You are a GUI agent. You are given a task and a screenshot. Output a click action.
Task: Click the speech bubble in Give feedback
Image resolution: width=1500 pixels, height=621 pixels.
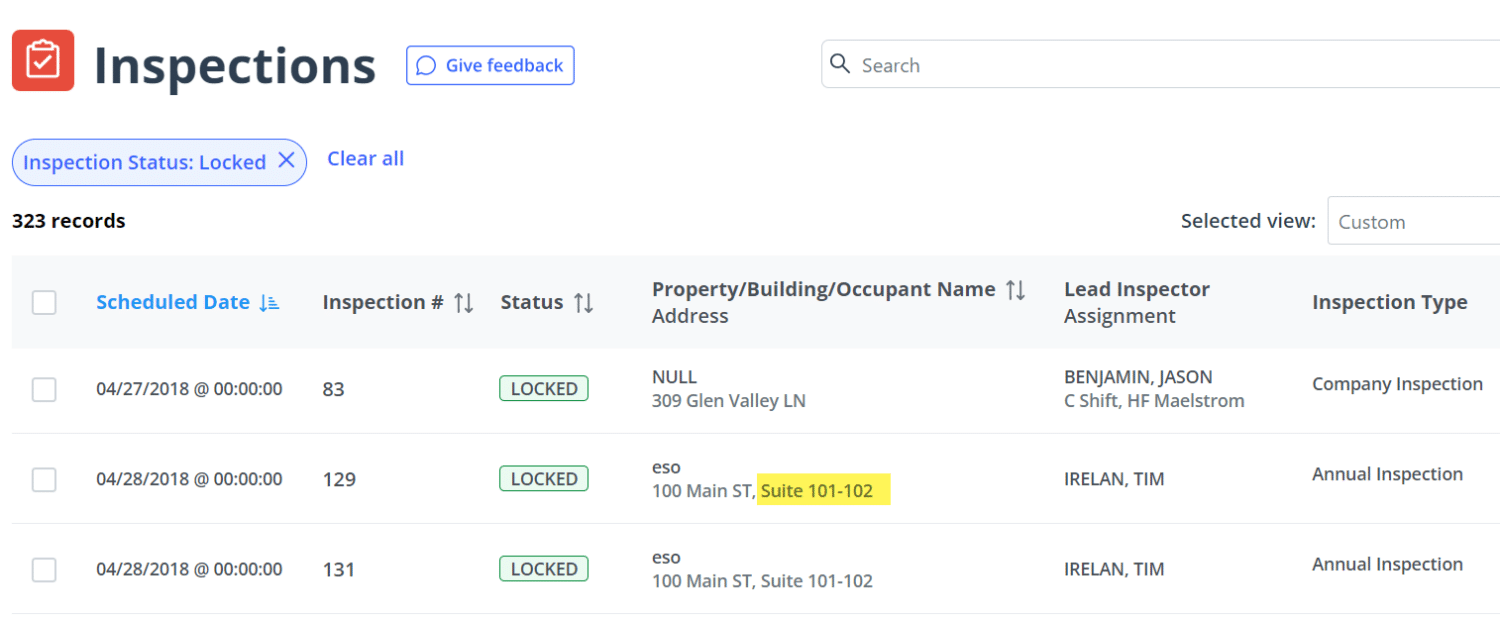point(426,66)
